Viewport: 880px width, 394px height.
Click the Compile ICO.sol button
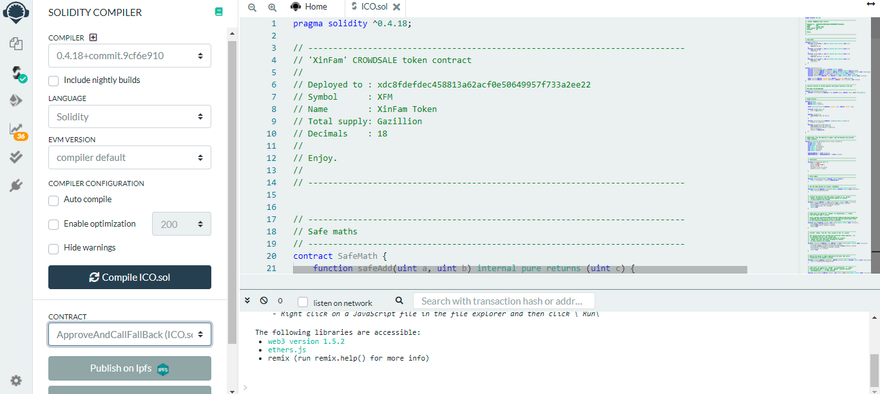130,277
